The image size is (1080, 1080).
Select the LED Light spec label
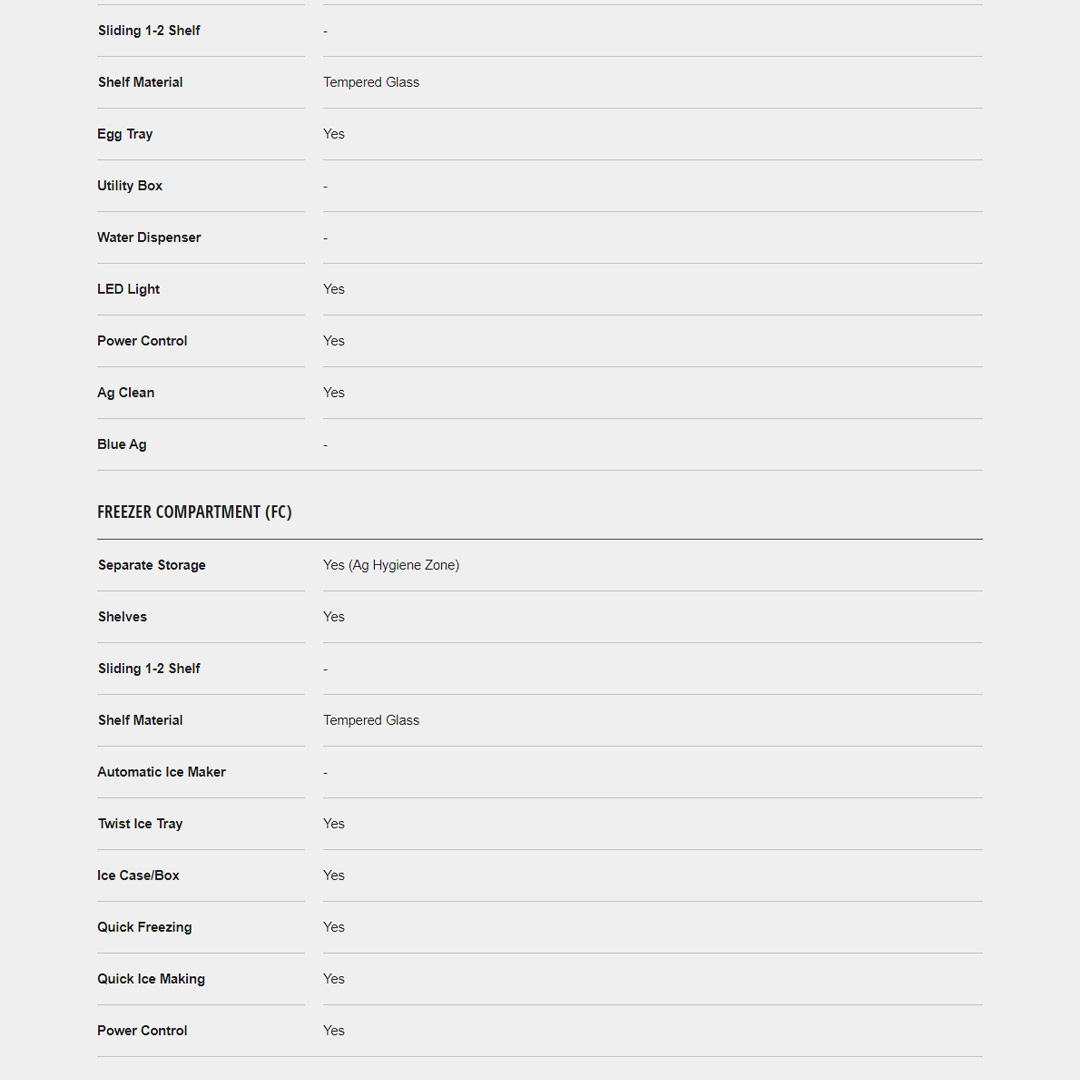pyautogui.click(x=129, y=289)
